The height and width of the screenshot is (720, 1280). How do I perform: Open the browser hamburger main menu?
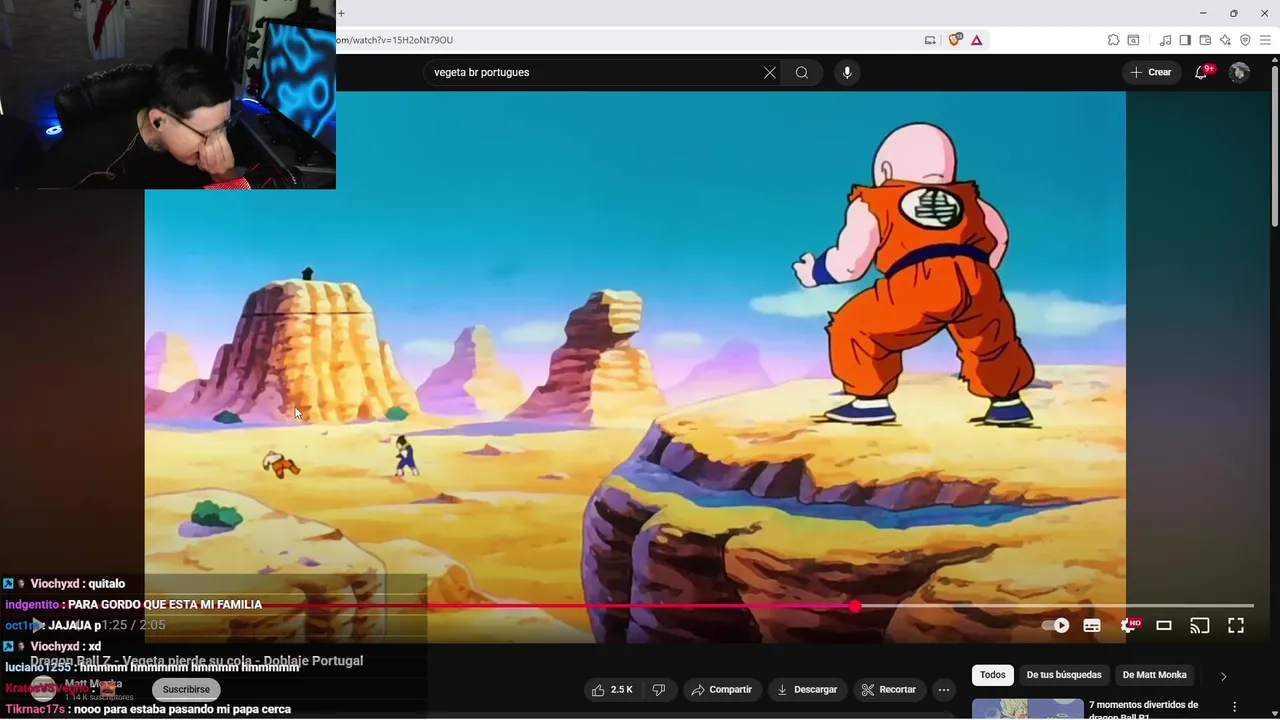(1265, 40)
